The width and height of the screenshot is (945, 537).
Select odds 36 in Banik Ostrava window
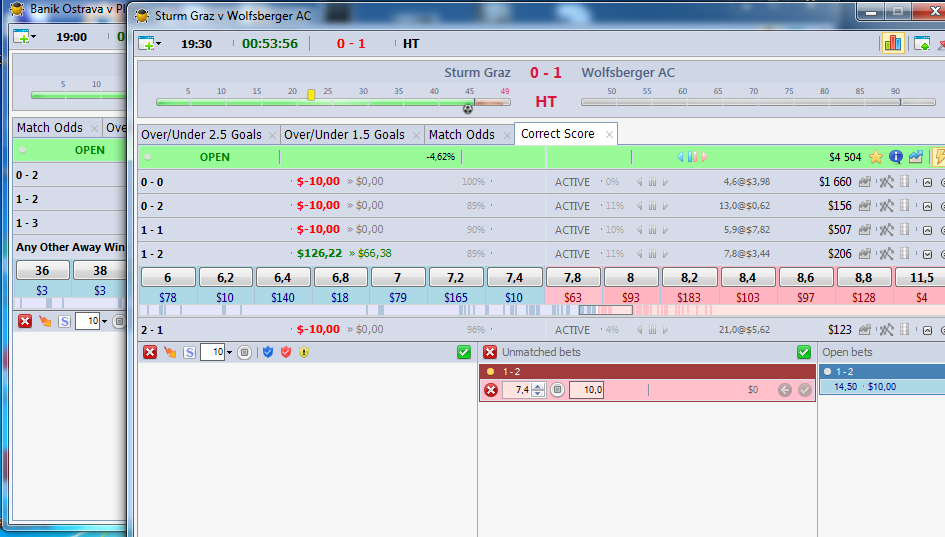click(x=42, y=270)
